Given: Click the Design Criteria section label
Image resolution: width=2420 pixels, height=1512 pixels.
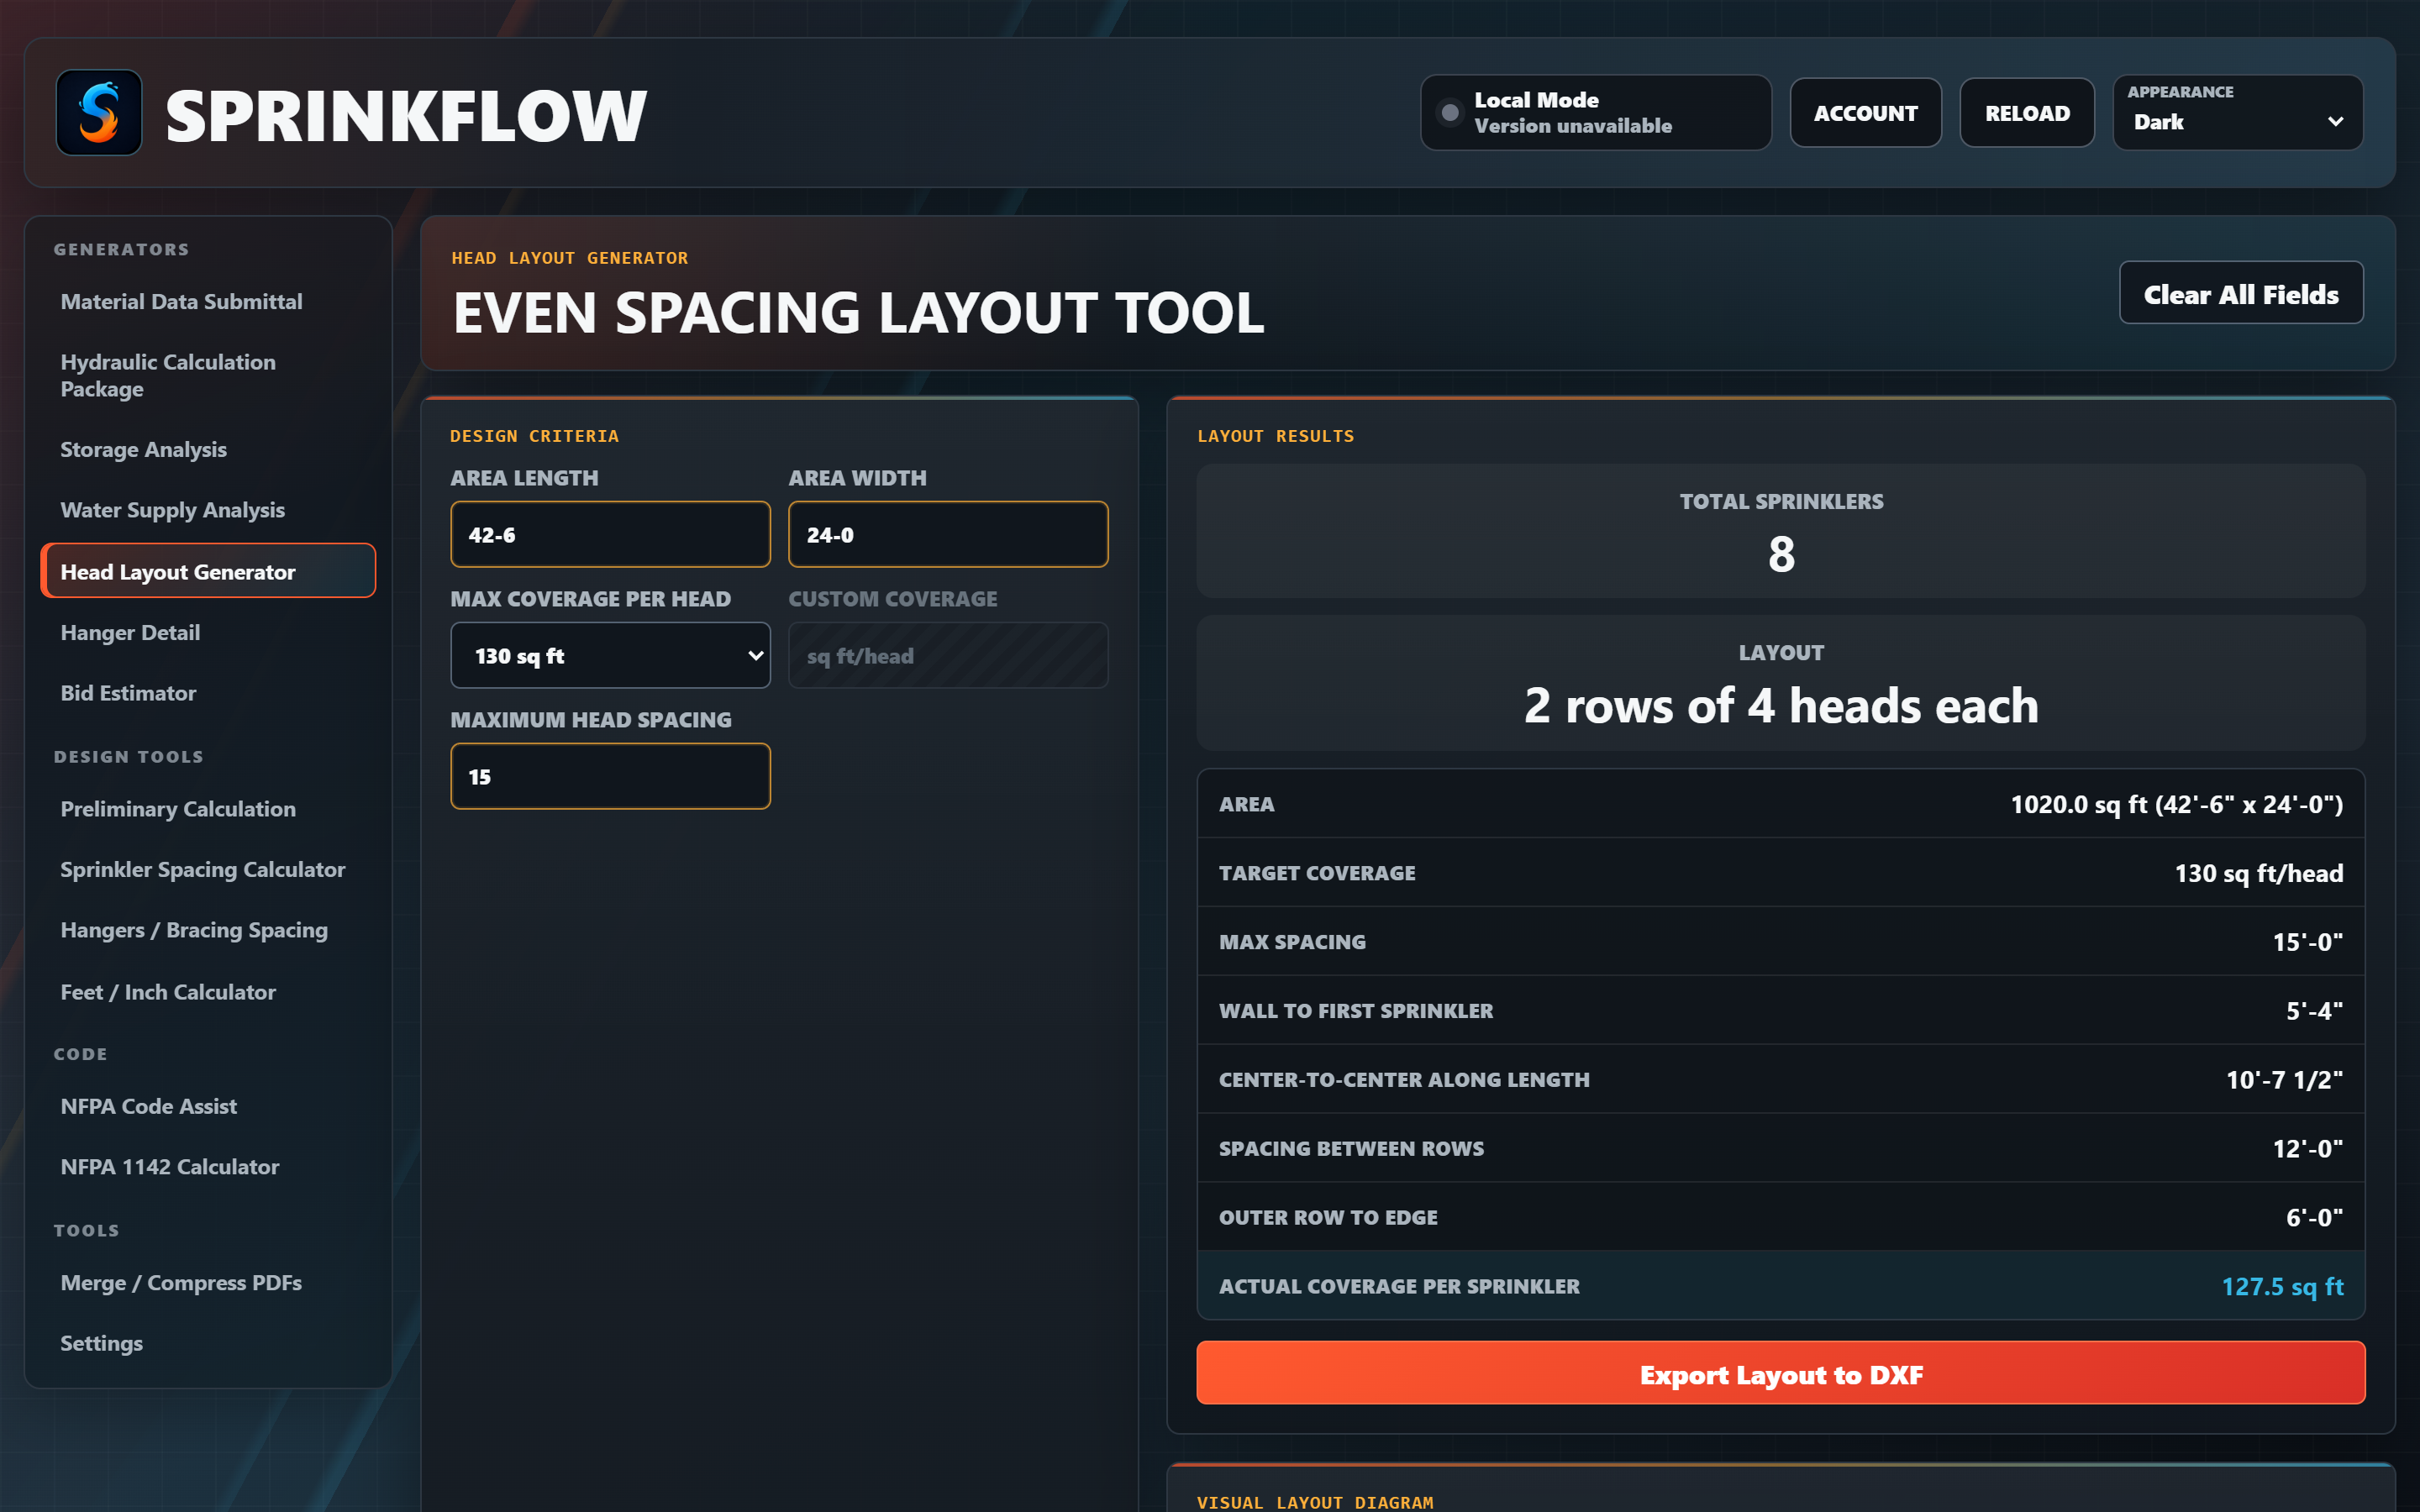Looking at the screenshot, I should [534, 436].
